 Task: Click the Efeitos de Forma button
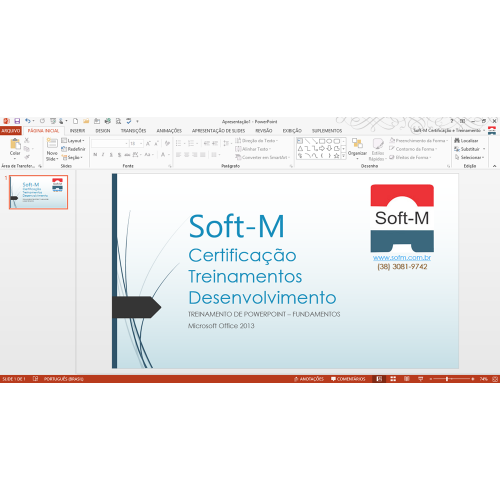410,157
